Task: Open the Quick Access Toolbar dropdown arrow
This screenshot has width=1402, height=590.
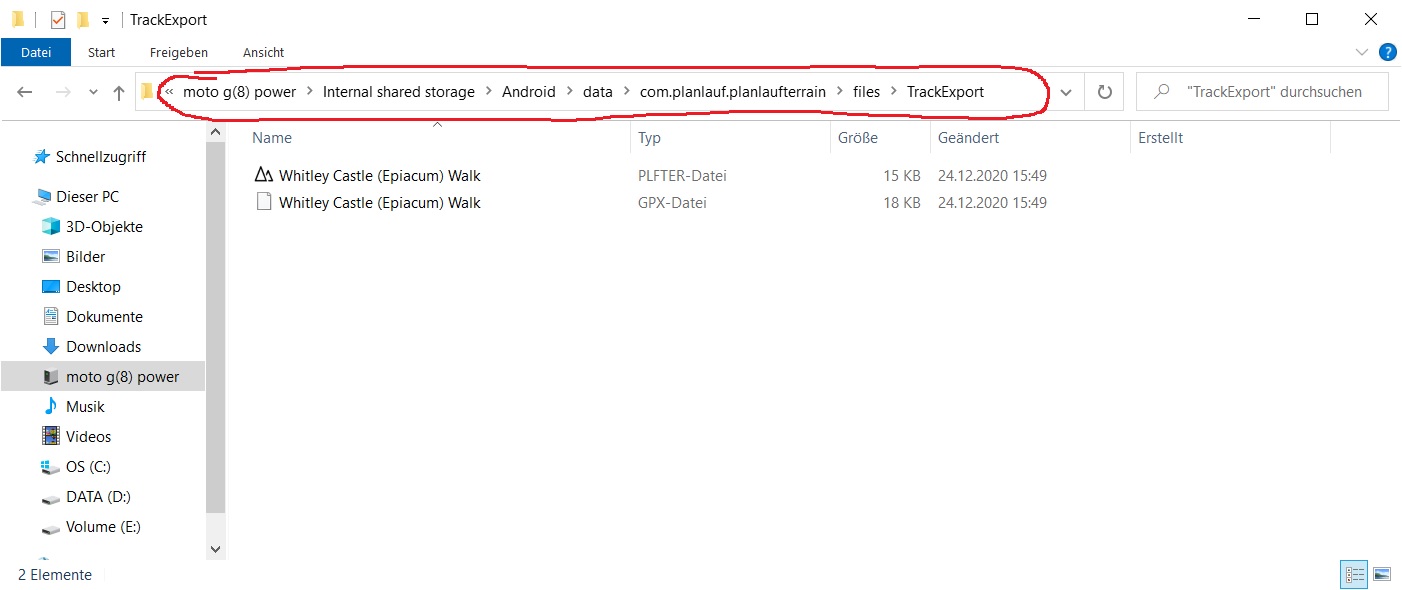Action: point(104,19)
